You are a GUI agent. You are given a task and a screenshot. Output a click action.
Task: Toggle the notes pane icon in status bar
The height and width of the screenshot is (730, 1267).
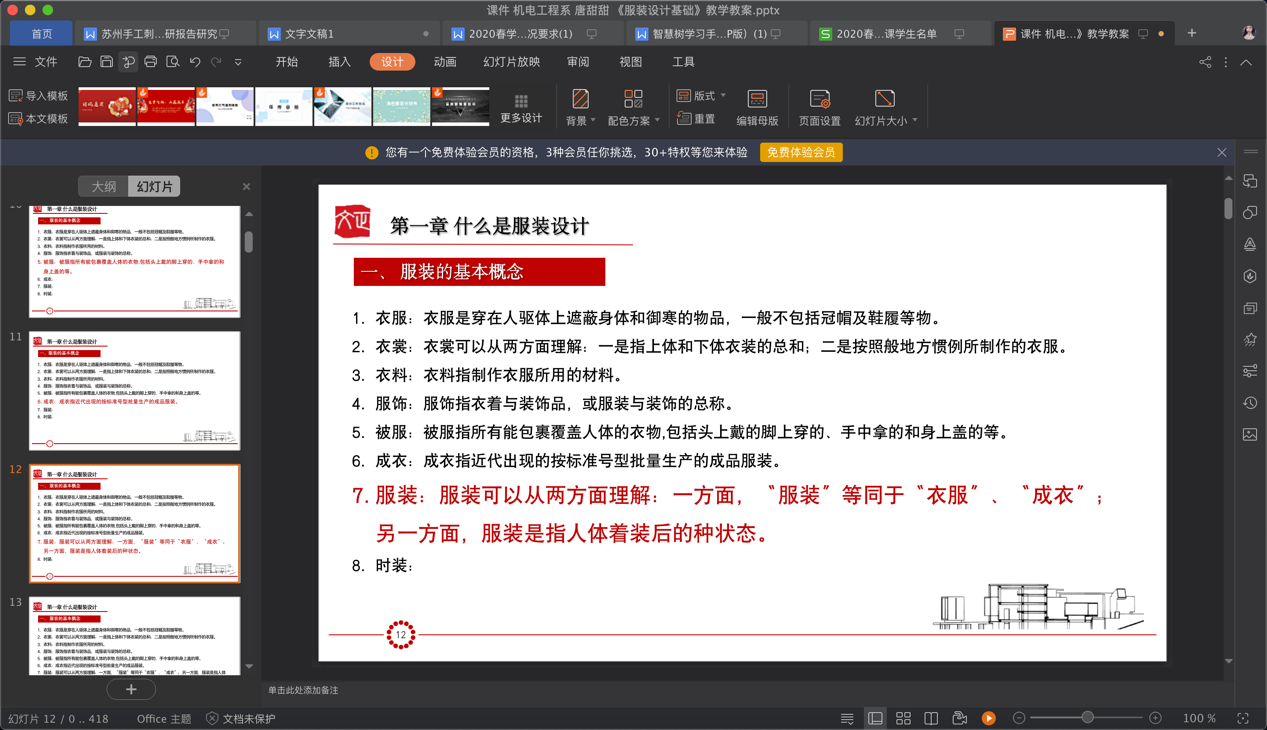[x=847, y=718]
